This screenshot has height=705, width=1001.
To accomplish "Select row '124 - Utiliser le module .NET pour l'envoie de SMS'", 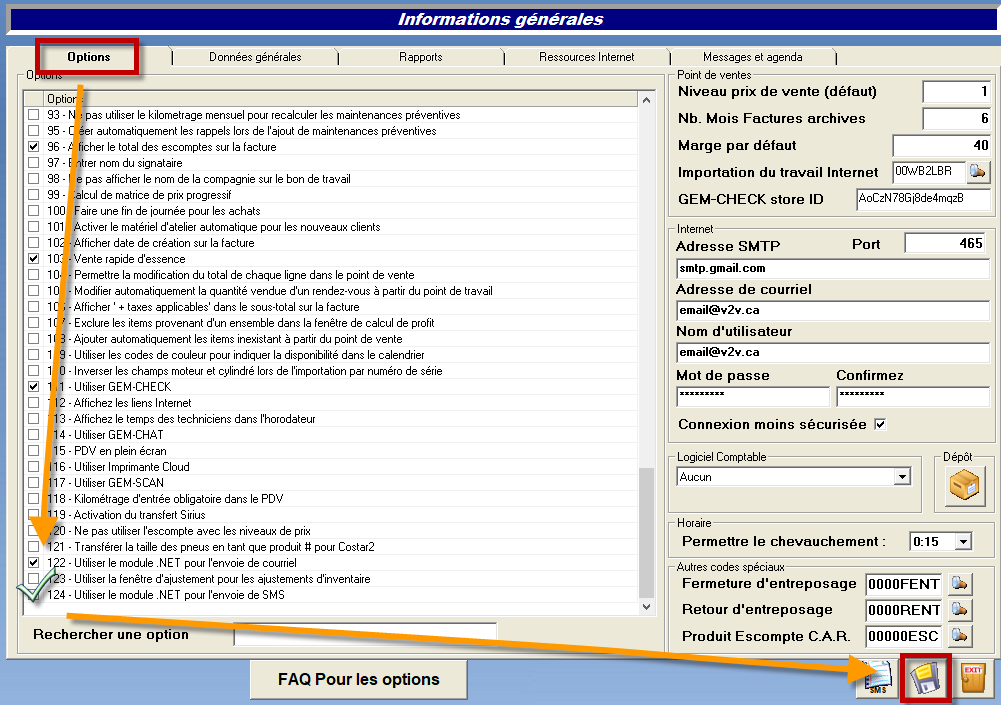I will point(331,595).
